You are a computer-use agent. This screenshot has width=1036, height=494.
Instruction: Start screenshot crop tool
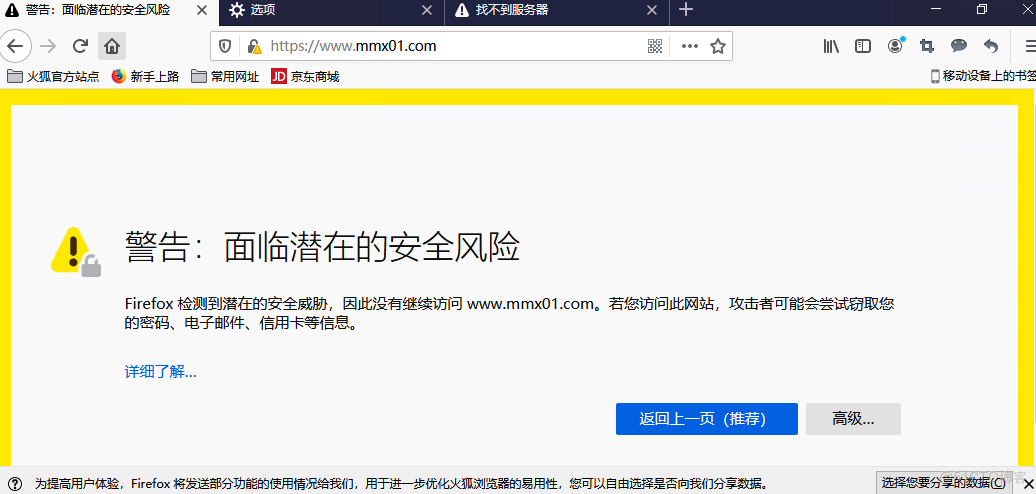pos(927,46)
